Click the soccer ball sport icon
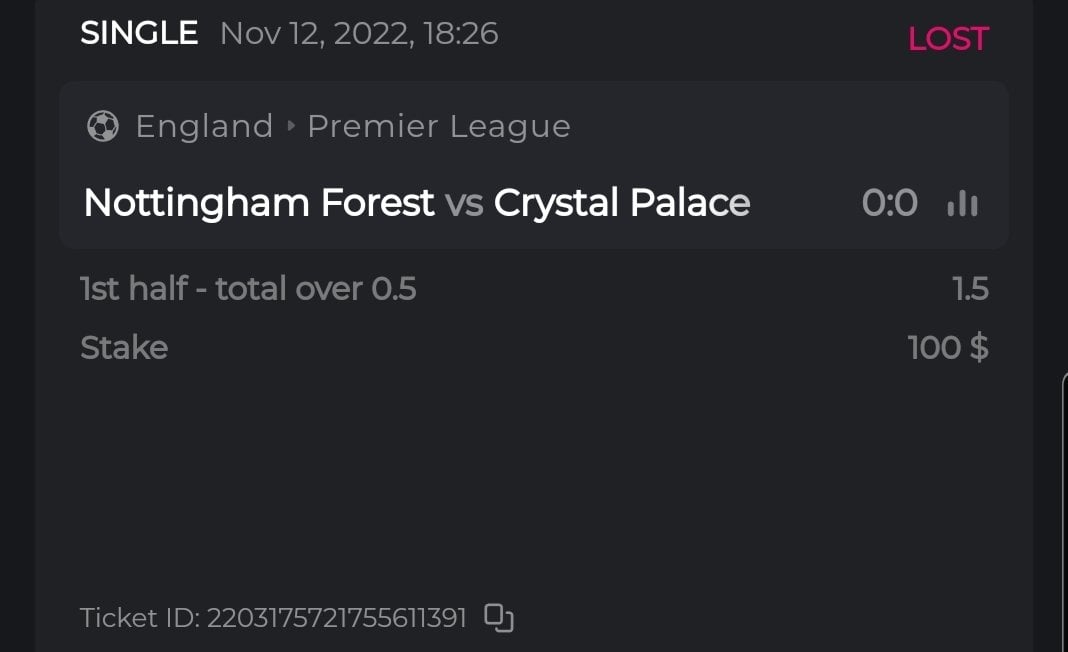 point(102,127)
